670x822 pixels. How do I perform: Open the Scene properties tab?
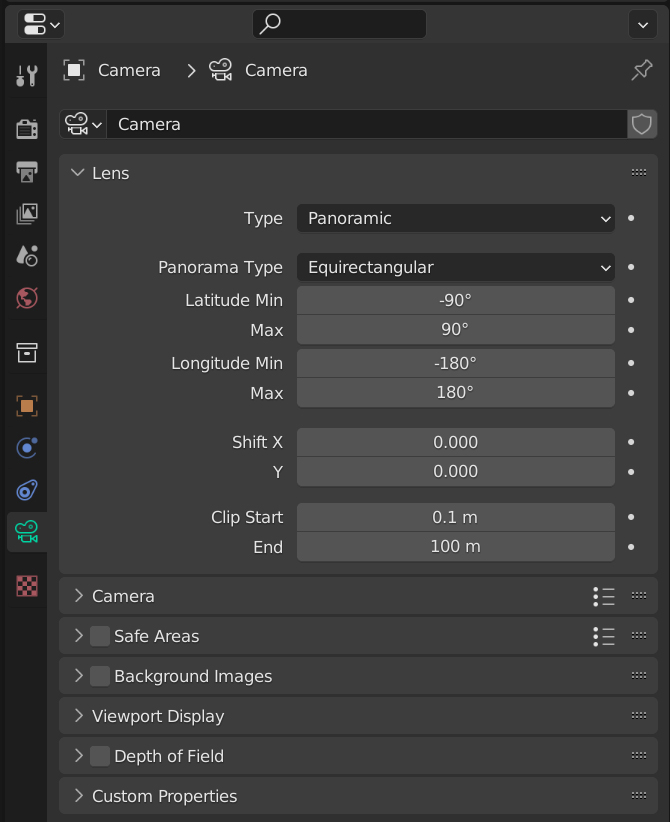[27, 256]
